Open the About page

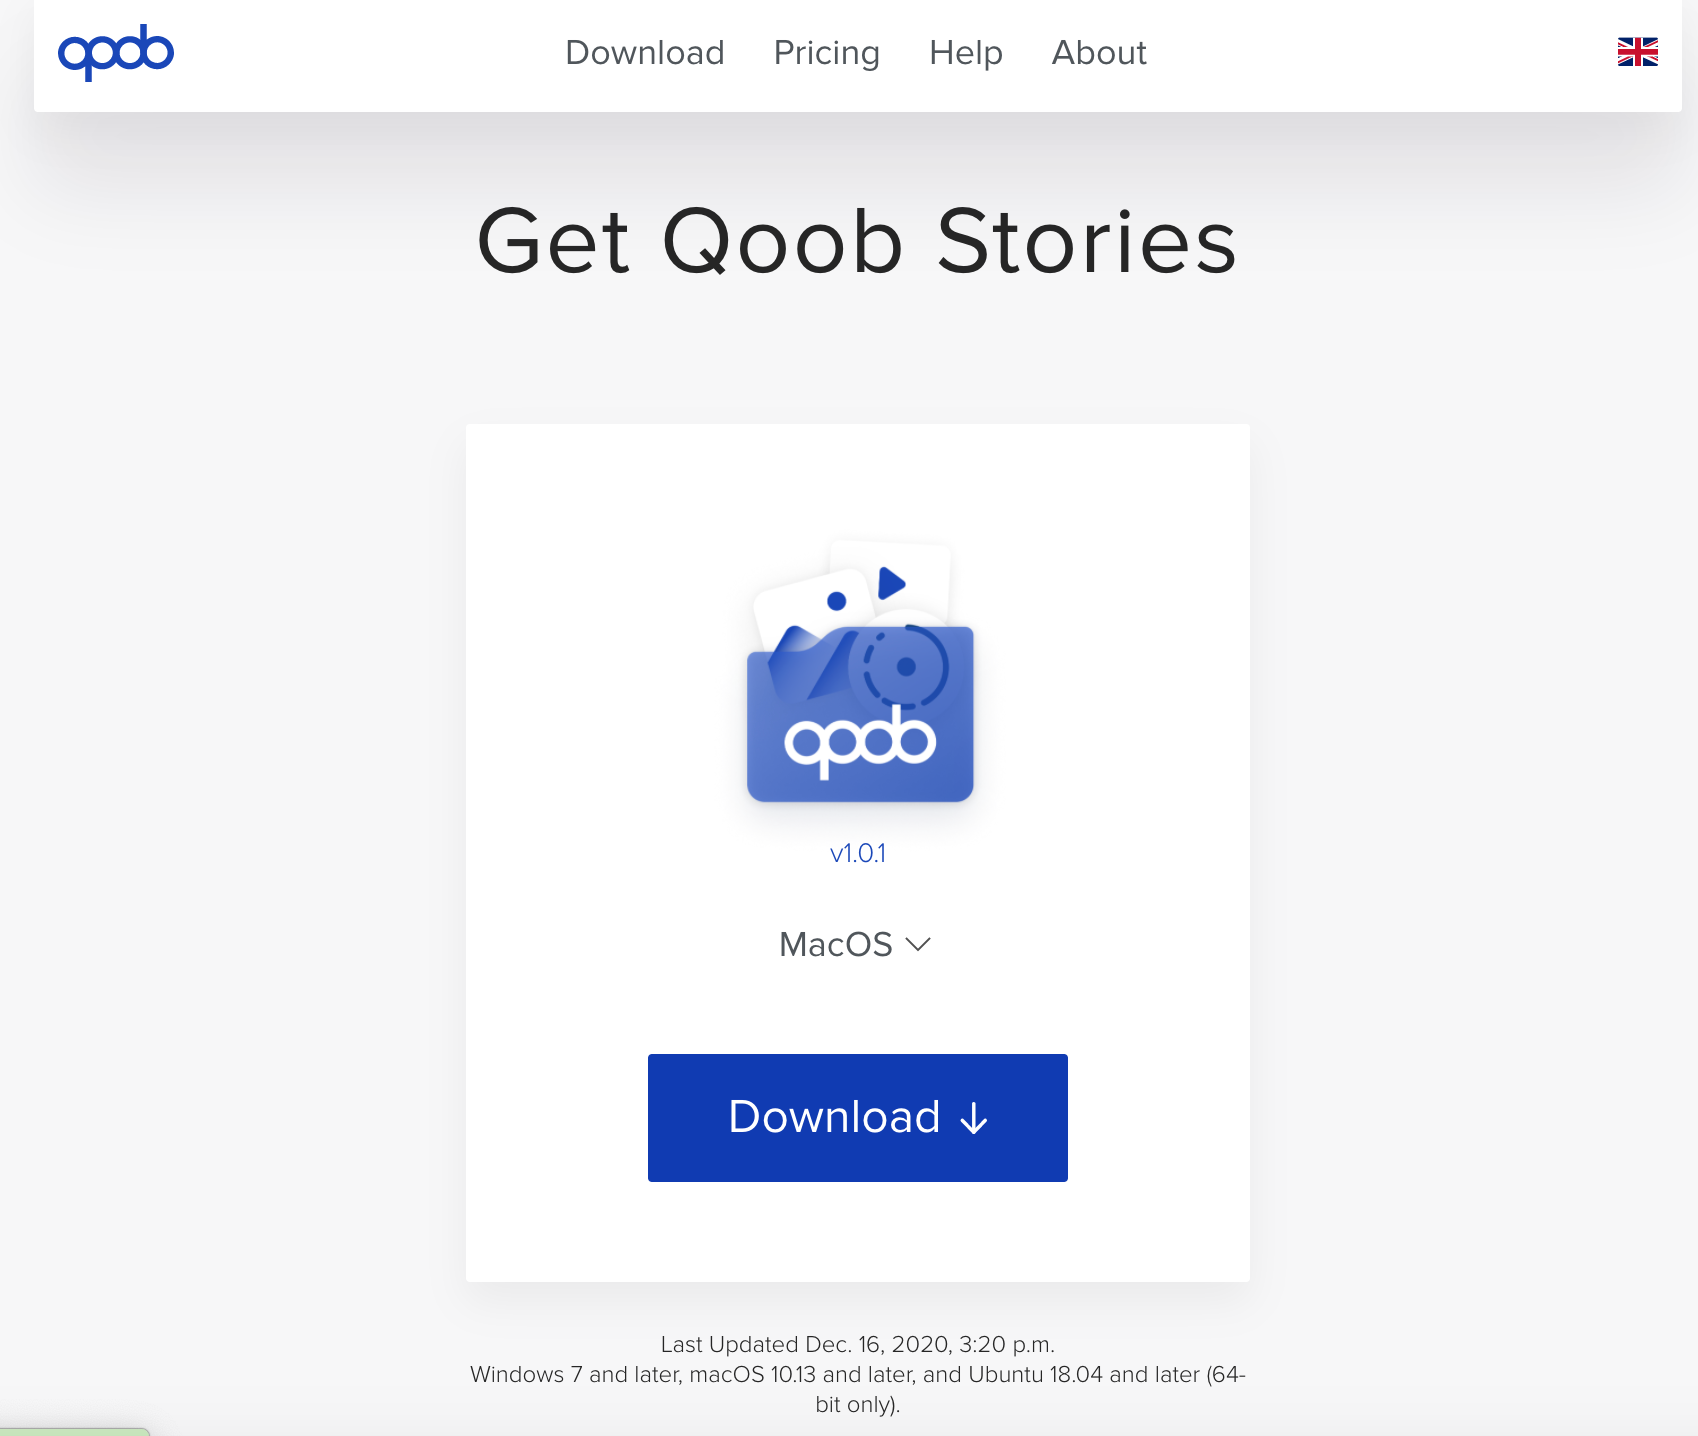point(1099,53)
